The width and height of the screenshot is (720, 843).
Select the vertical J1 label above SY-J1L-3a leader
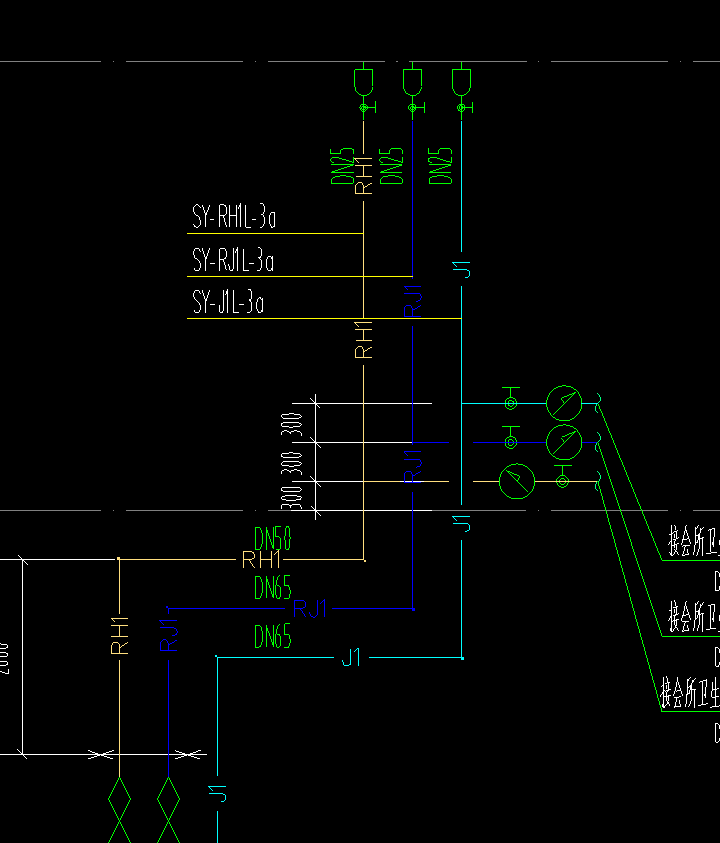(x=462, y=269)
